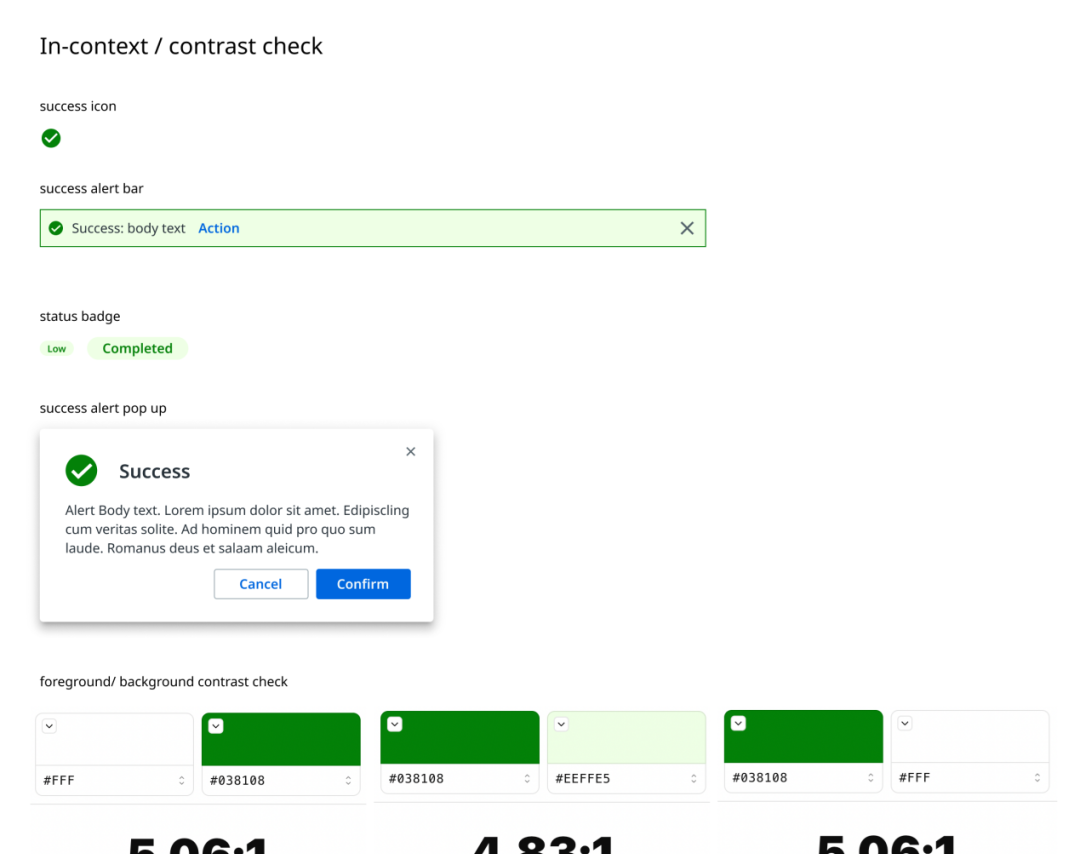Image resolution: width=1080 pixels, height=854 pixels.
Task: Click the Cancel button
Action: tap(261, 584)
